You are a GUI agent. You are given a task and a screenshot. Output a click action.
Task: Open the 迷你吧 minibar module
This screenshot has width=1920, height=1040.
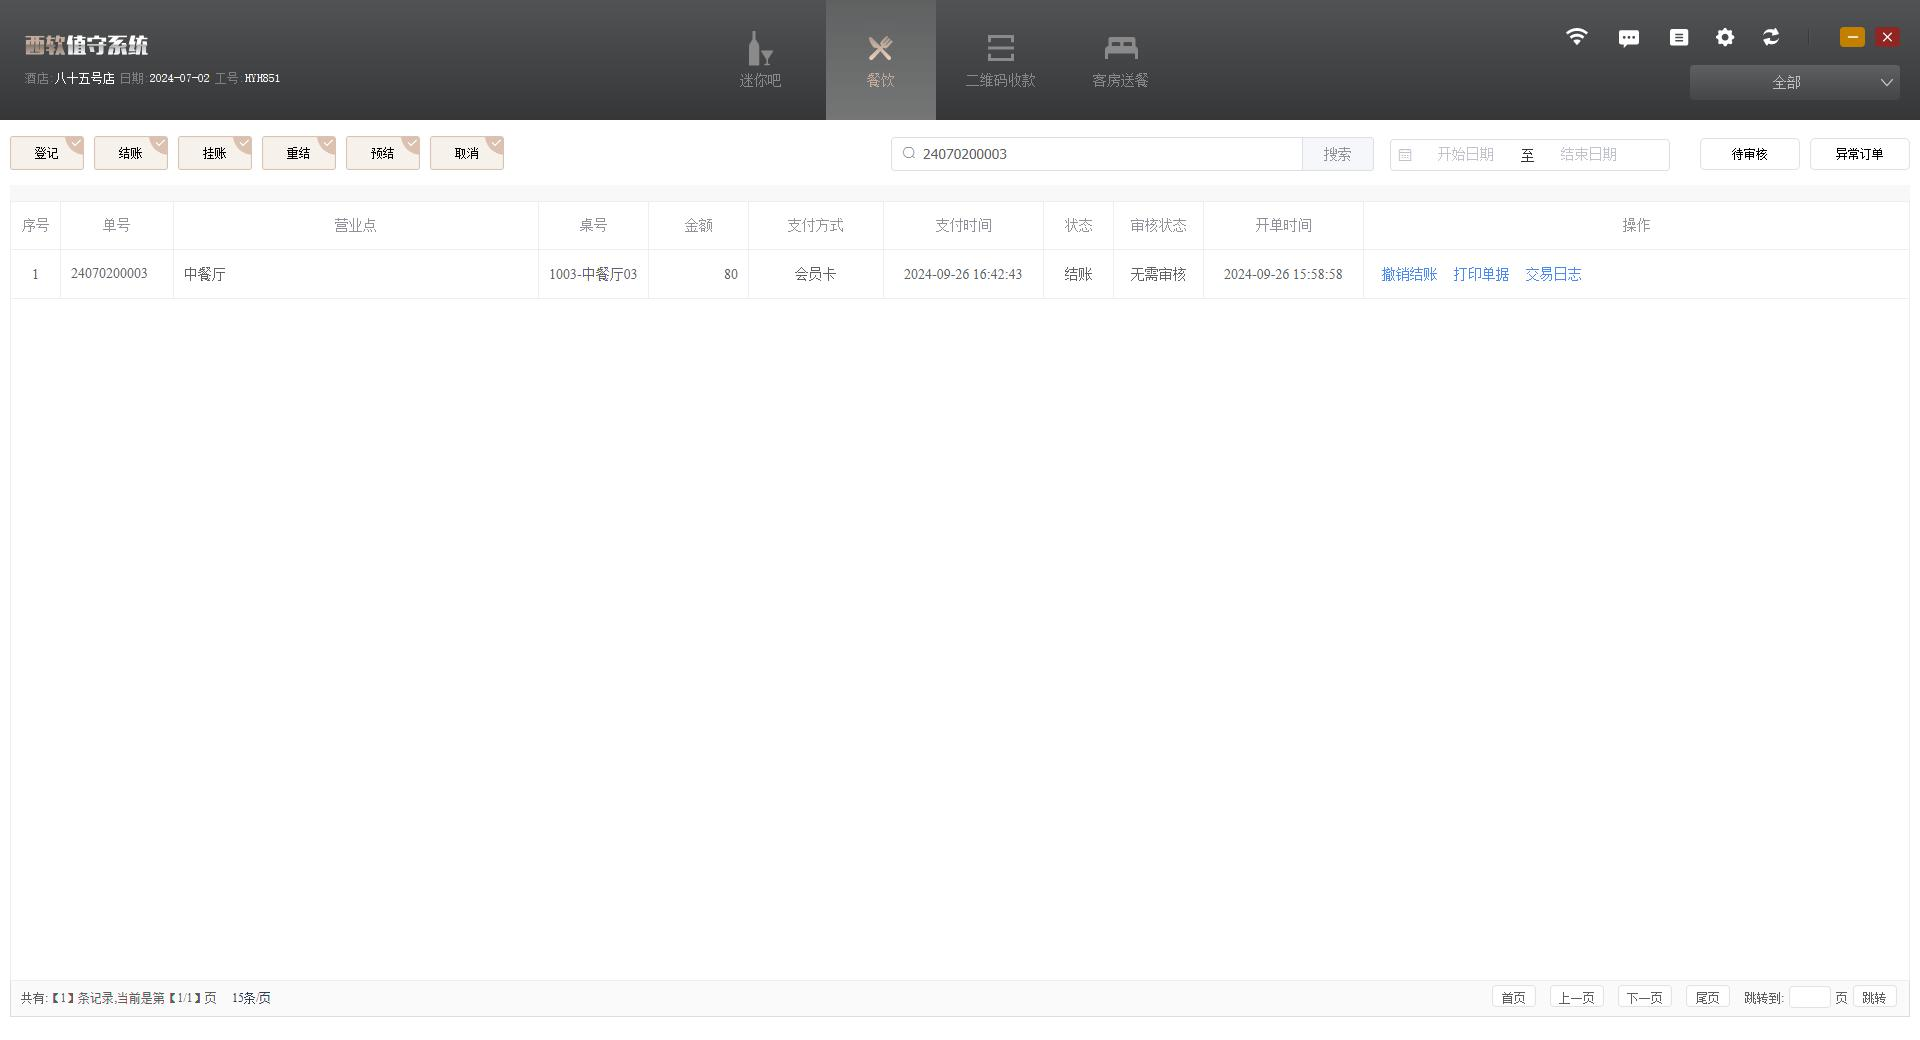point(760,60)
